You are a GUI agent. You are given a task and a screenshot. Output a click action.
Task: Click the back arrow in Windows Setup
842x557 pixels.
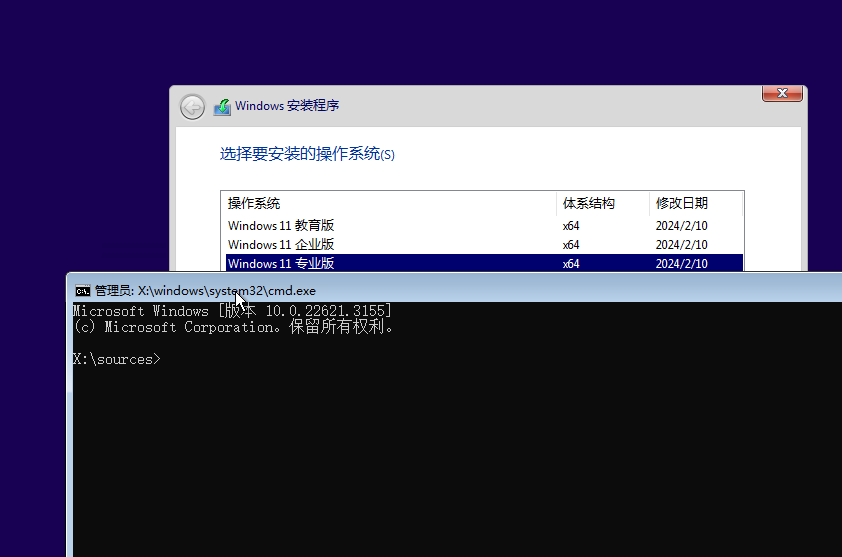click(x=192, y=107)
